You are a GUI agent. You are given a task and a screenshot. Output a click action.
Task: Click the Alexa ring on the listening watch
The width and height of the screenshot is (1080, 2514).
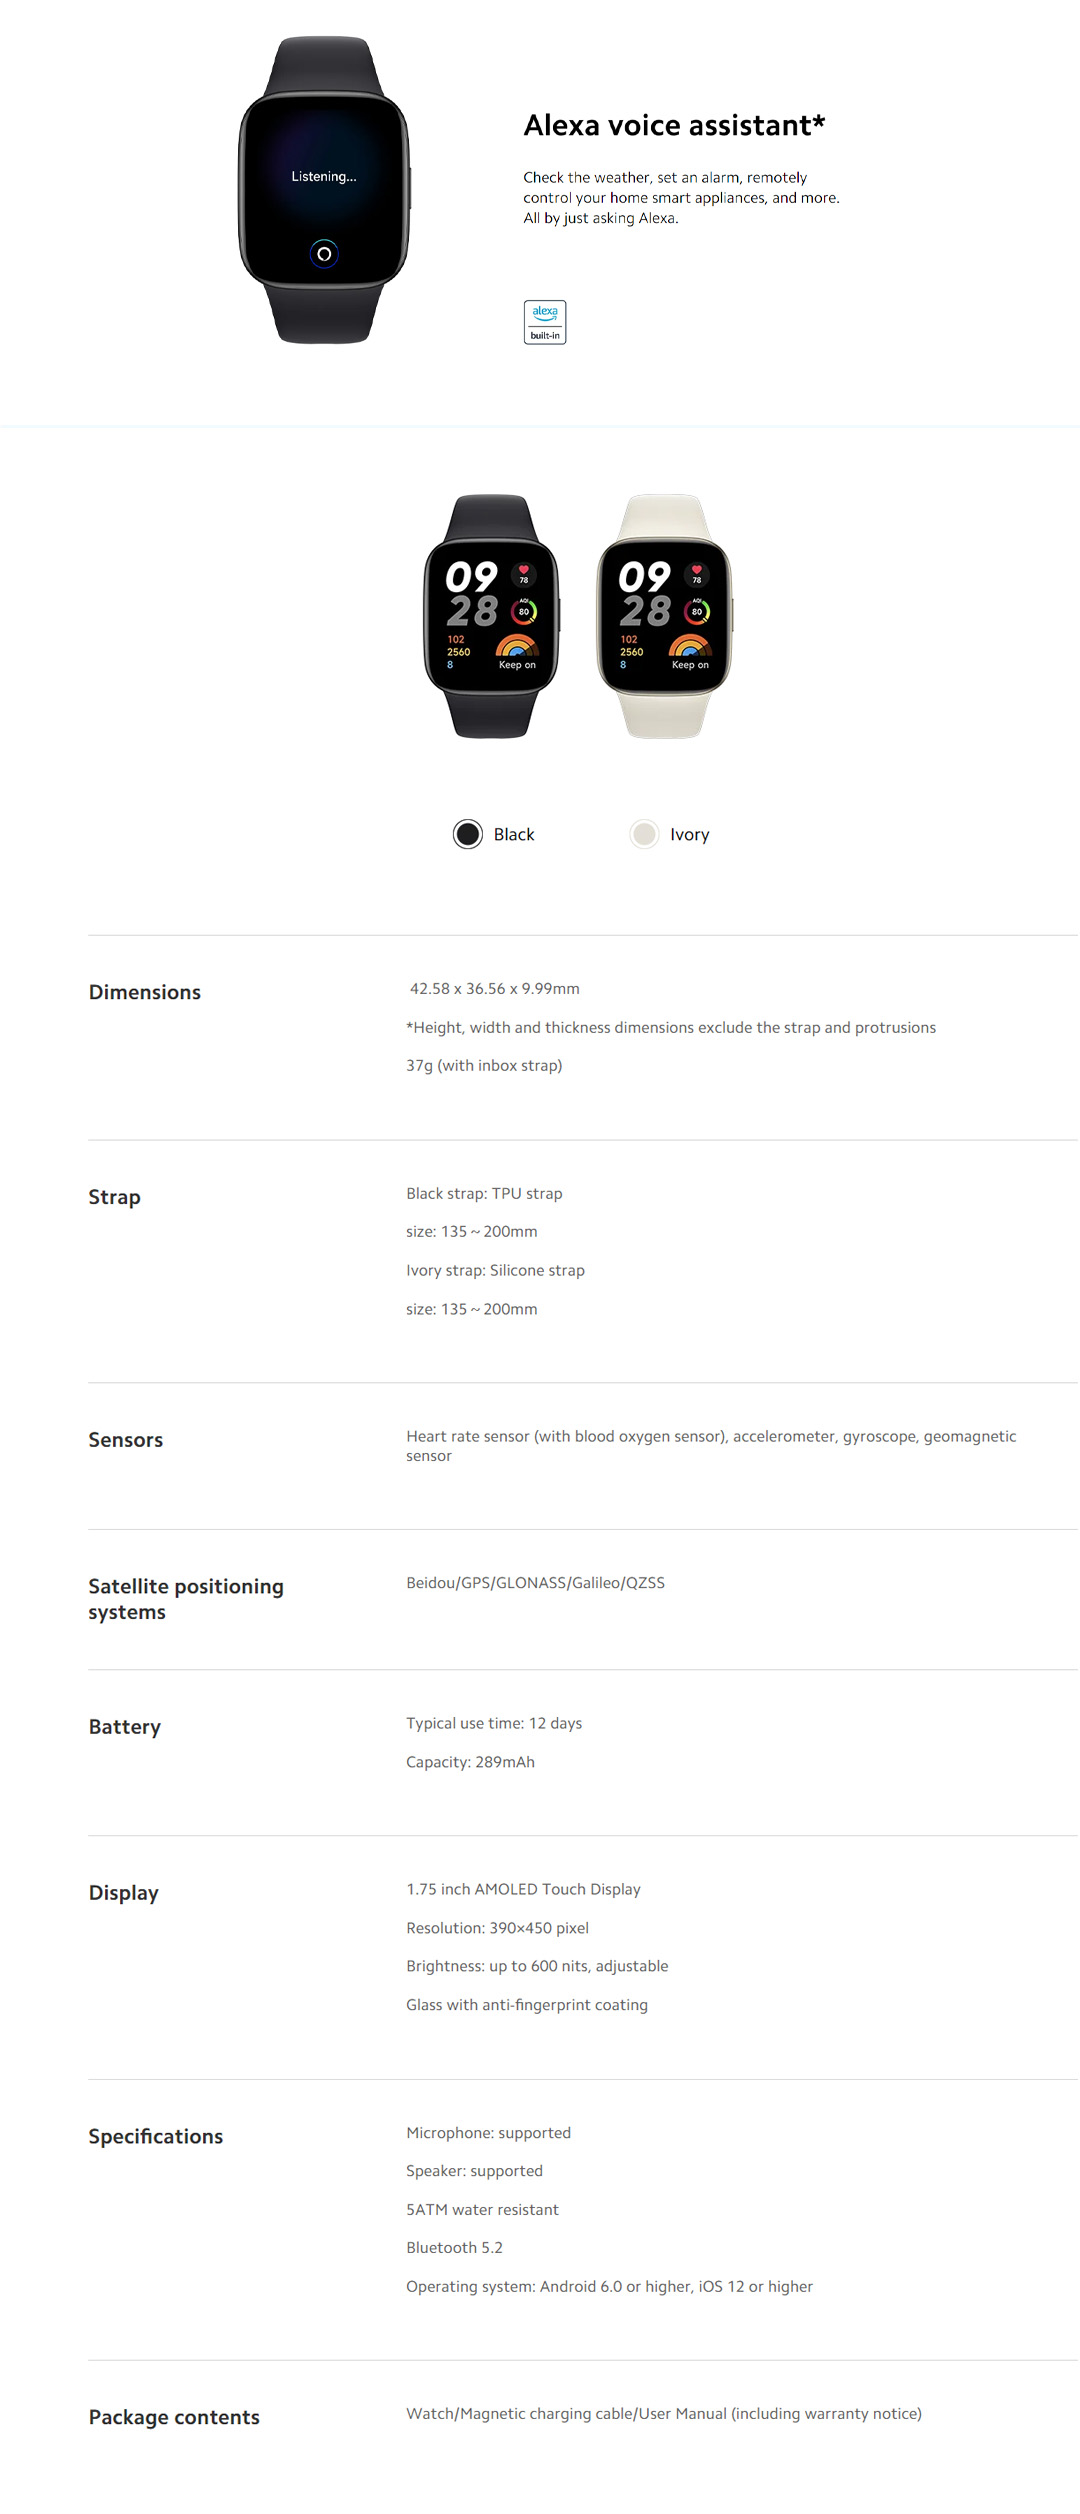[324, 254]
